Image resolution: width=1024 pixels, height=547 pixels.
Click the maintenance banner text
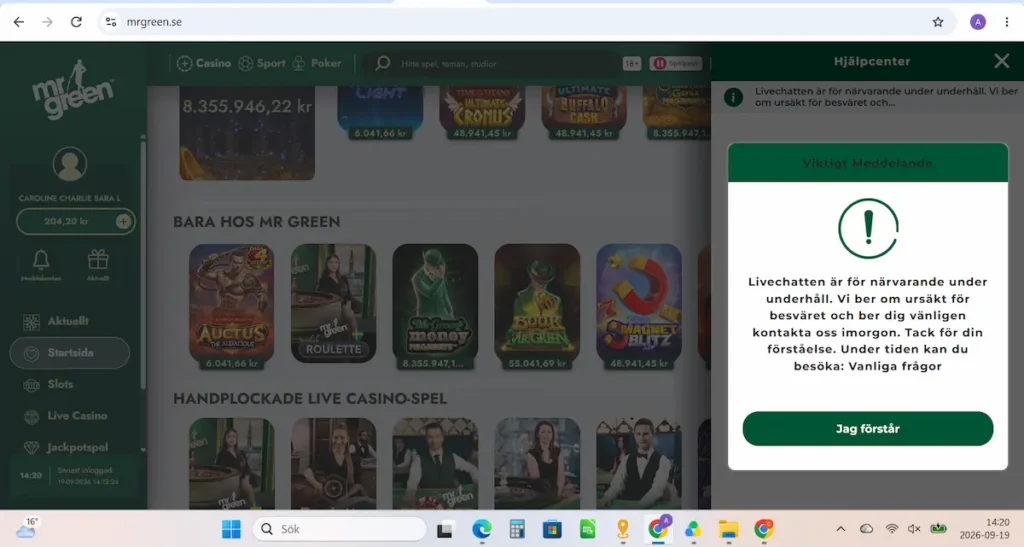pos(886,97)
